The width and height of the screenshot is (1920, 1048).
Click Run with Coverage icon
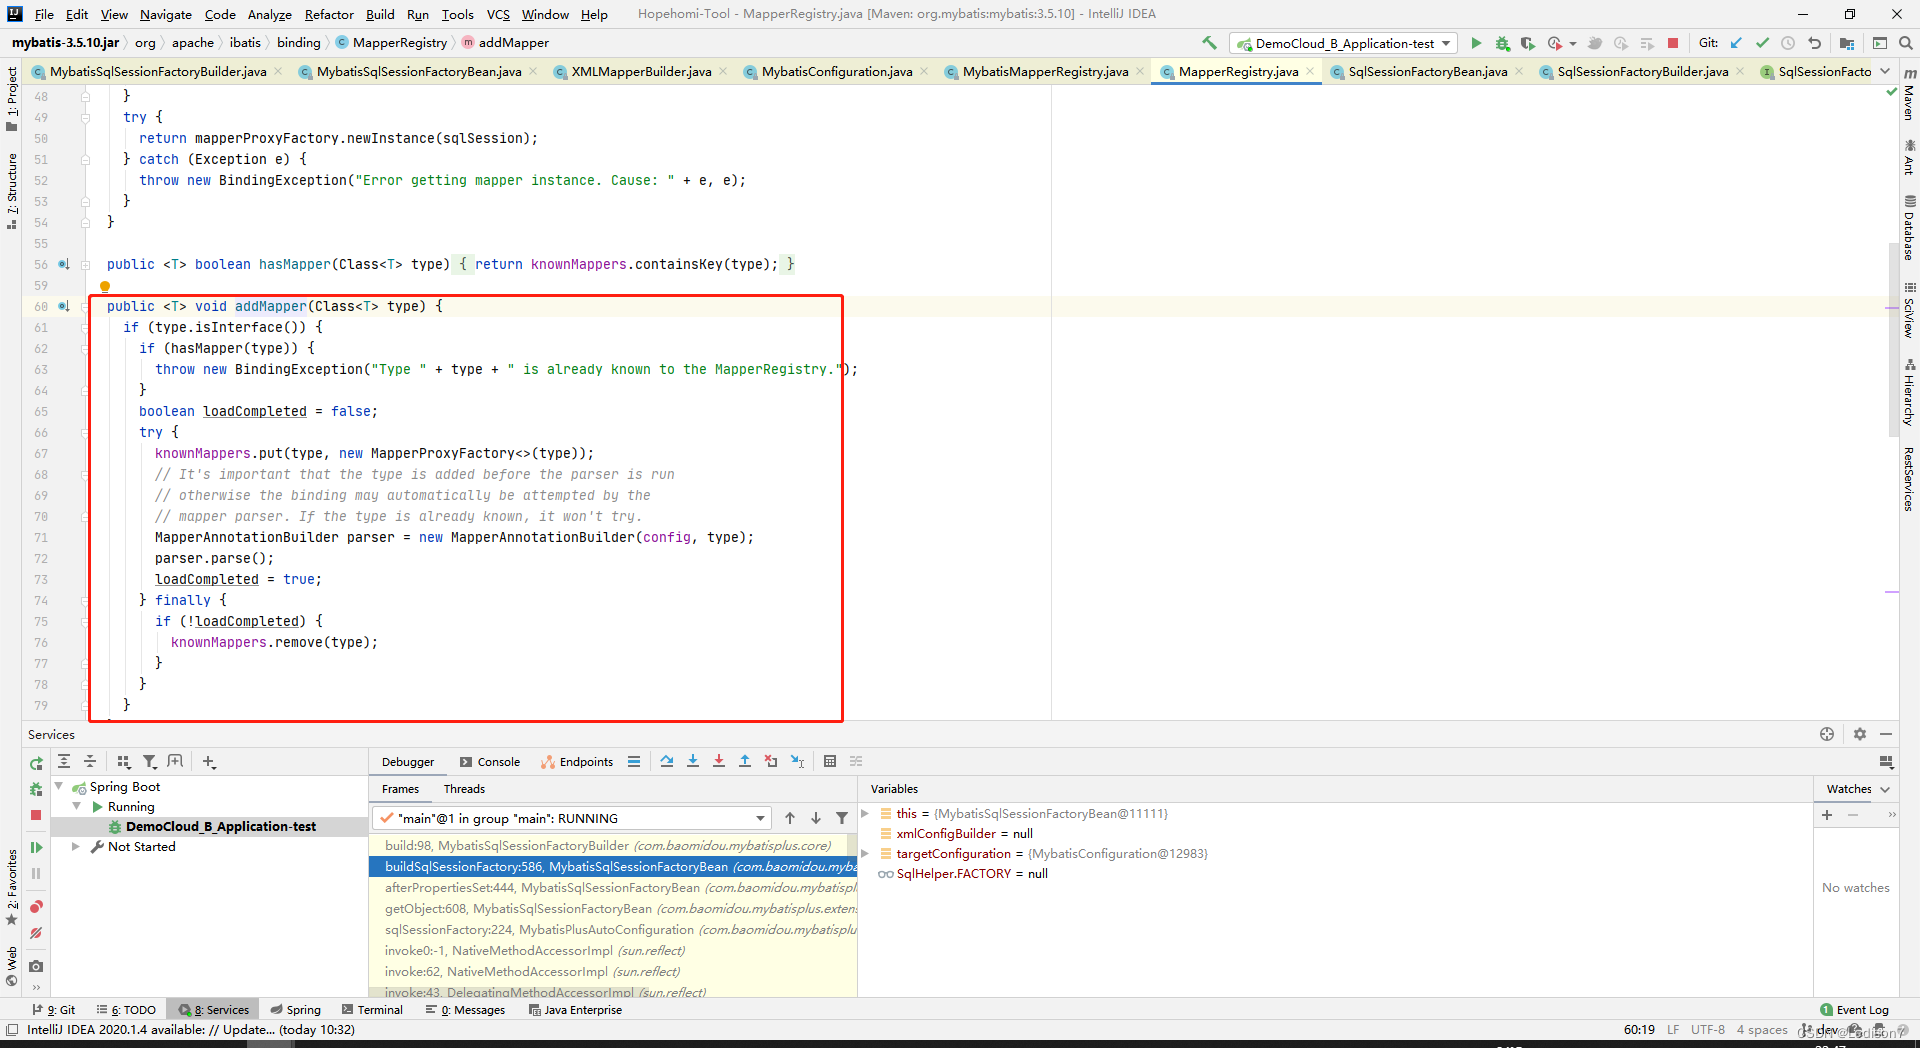click(1528, 43)
